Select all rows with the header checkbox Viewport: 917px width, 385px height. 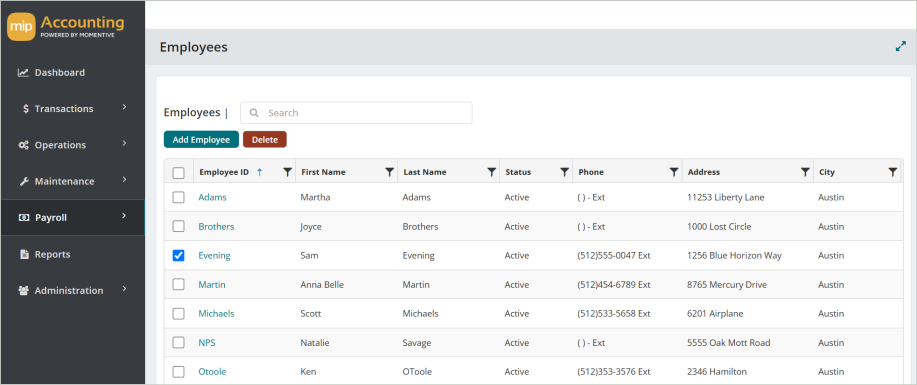178,173
